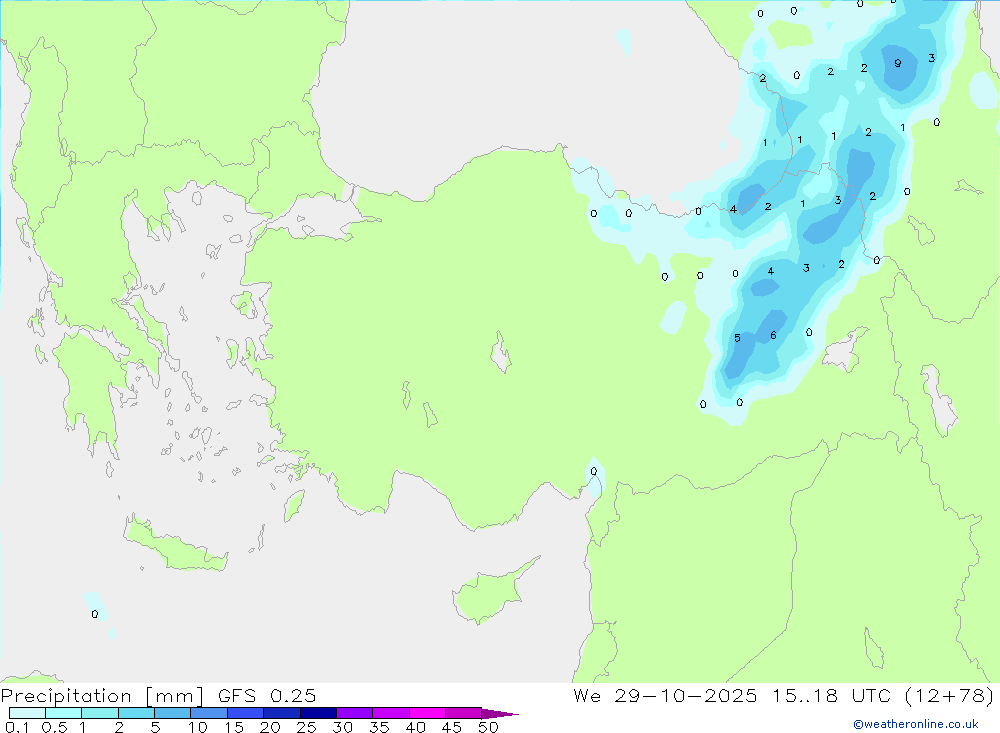Click the purple arrow above 50 mm
Viewport: 1000px width, 733px height.
[x=500, y=713]
